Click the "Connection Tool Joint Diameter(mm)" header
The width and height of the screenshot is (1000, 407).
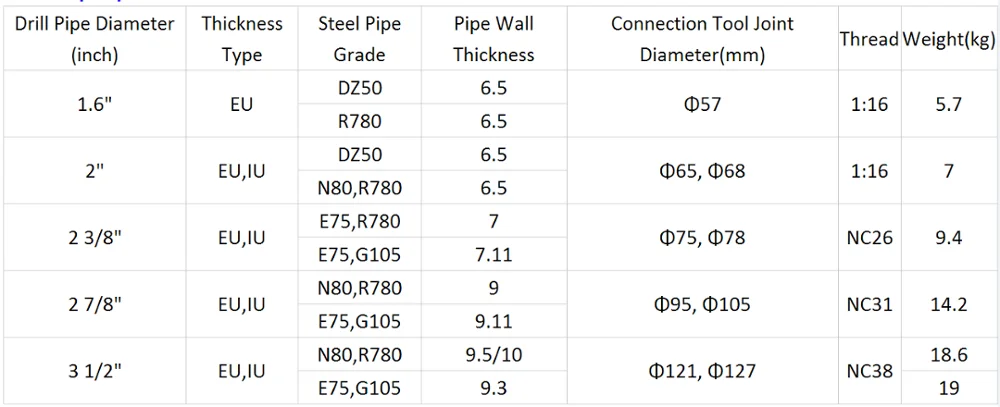pyautogui.click(x=702, y=39)
